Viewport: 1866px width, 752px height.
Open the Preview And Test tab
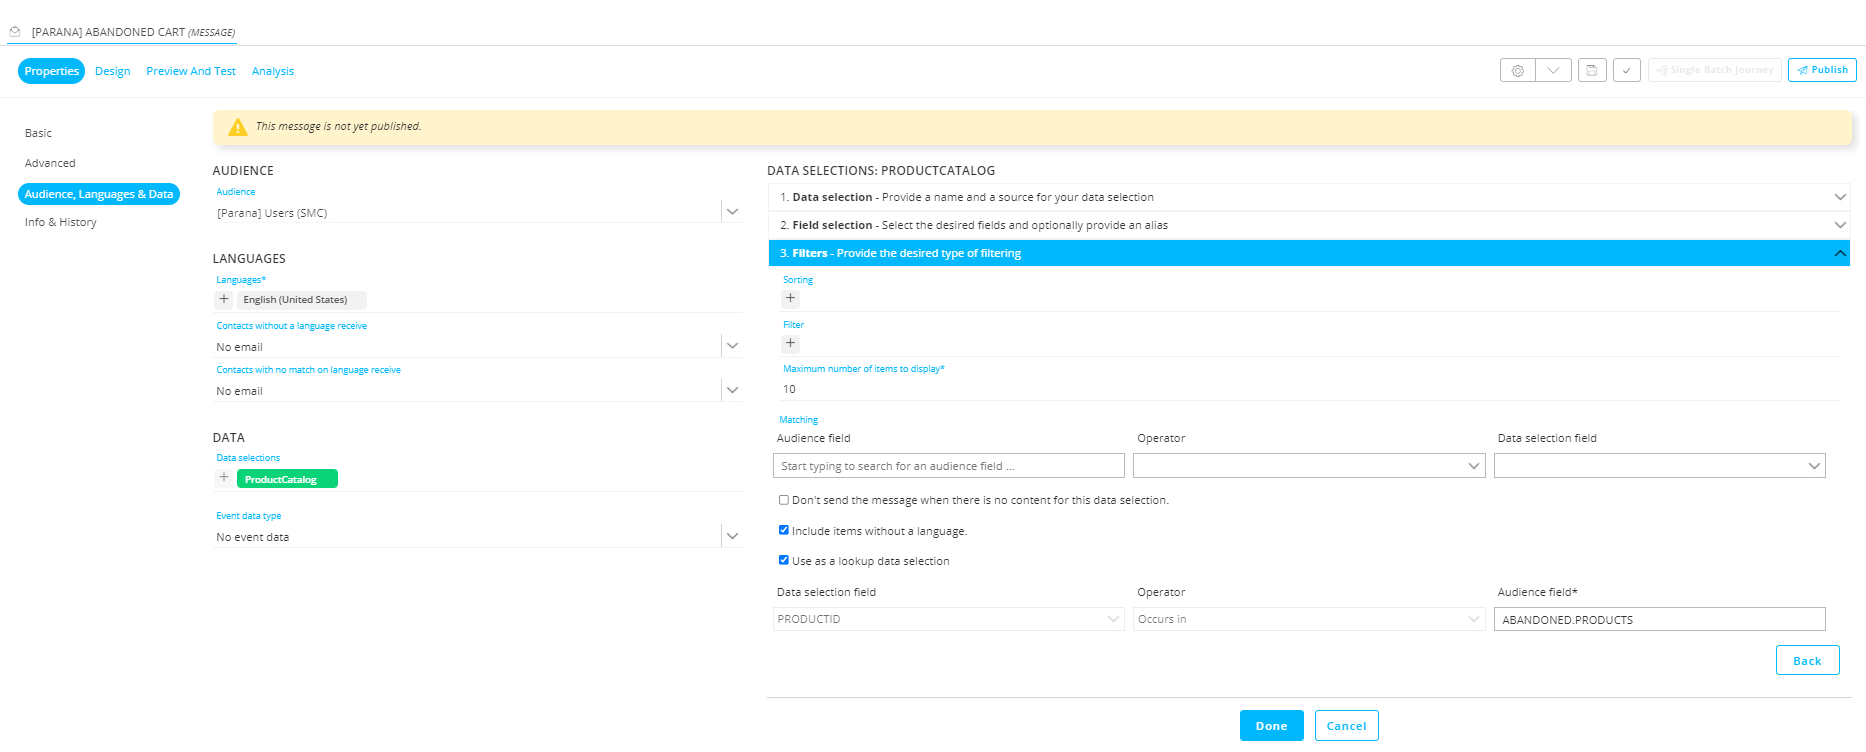click(x=191, y=71)
